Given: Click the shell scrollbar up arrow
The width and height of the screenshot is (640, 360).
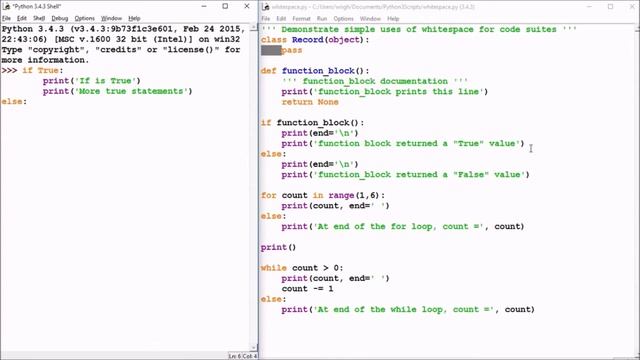Looking at the screenshot, I should (x=253, y=27).
